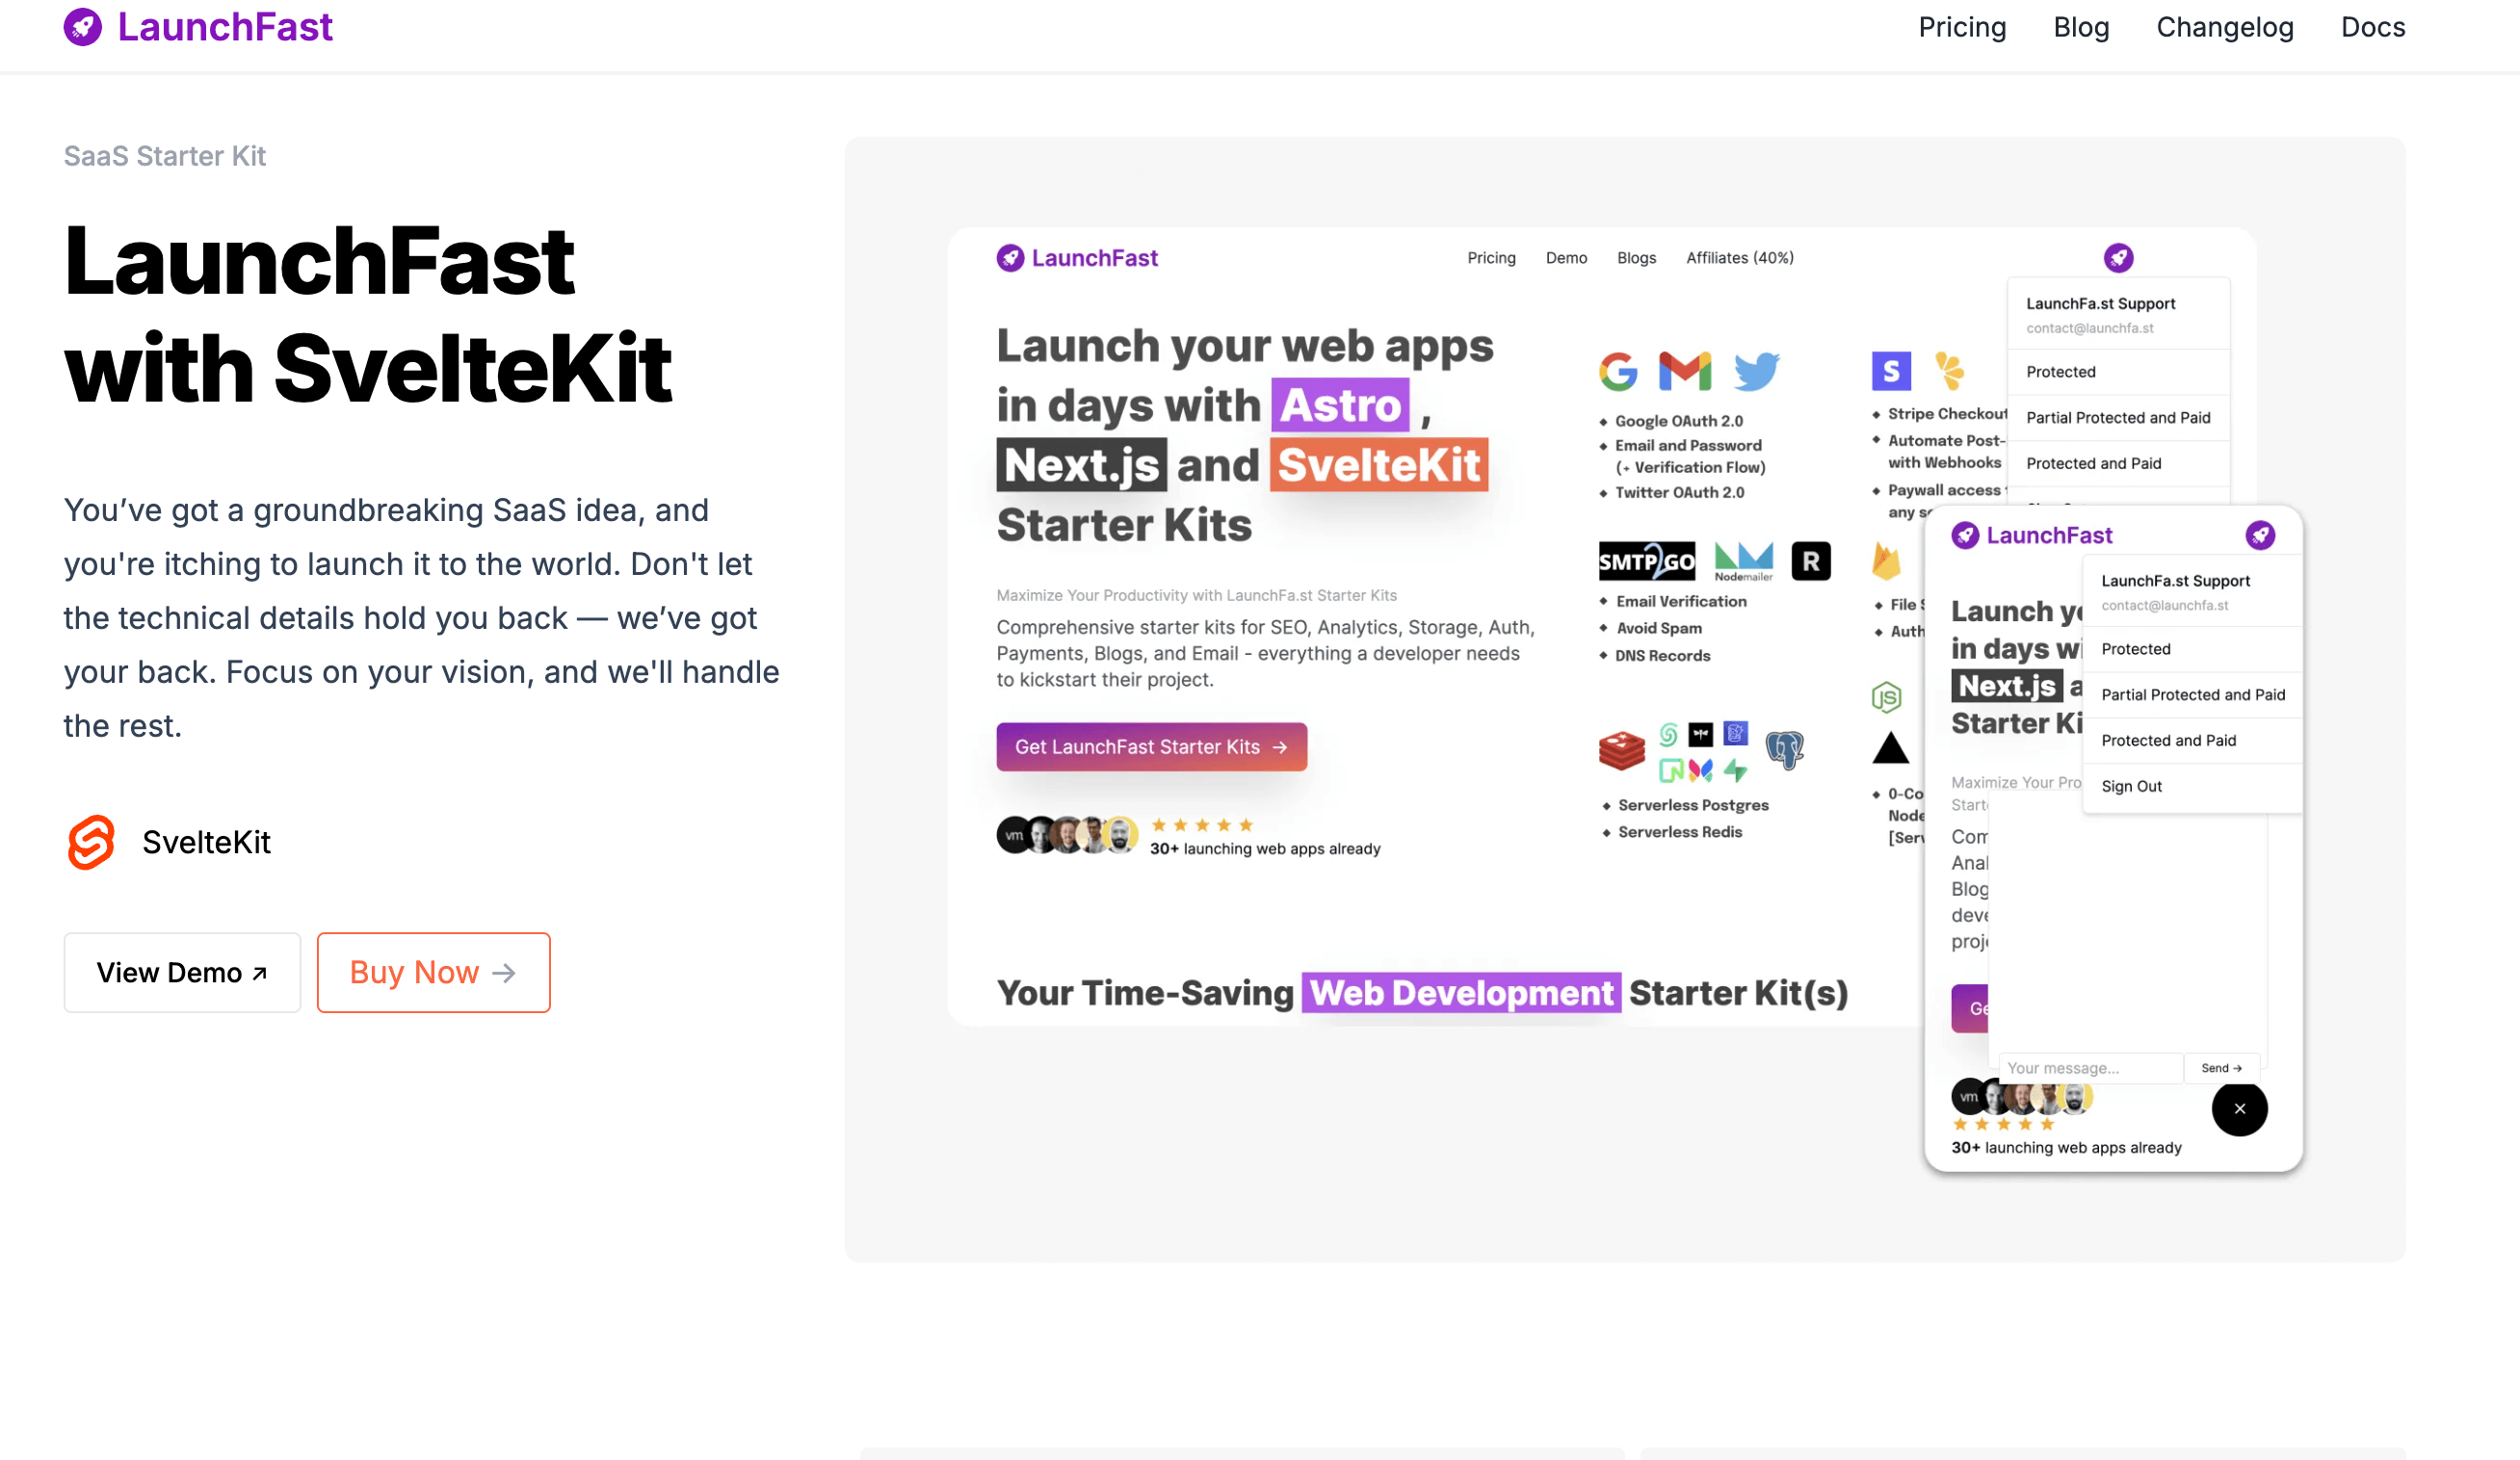Click the LaunchFast logo in the mobile preview
The image size is (2520, 1460).
coord(2031,535)
